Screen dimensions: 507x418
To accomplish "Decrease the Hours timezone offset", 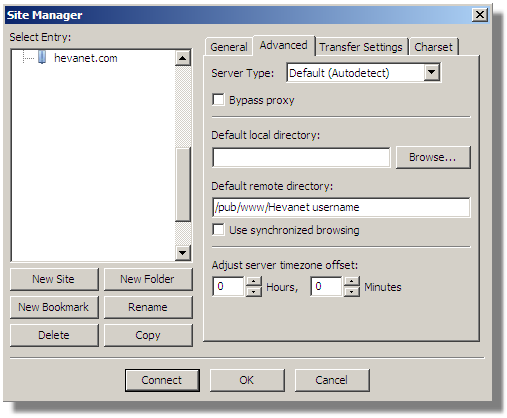I will [x=254, y=292].
